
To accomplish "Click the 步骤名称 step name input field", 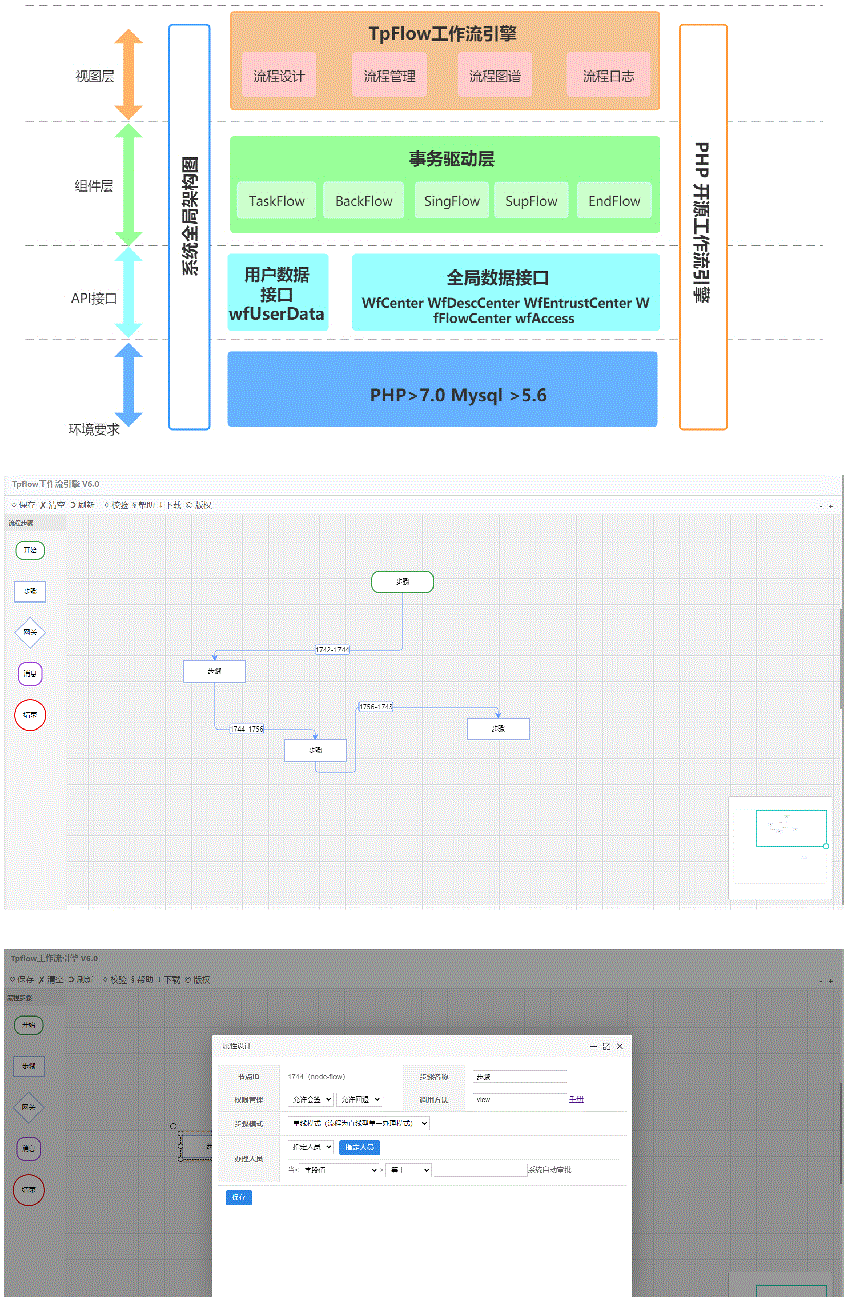I will [520, 1077].
